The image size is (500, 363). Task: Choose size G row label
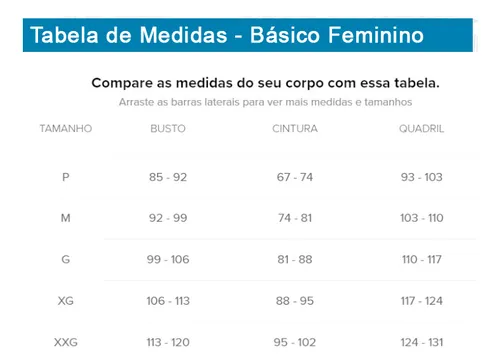coord(66,259)
